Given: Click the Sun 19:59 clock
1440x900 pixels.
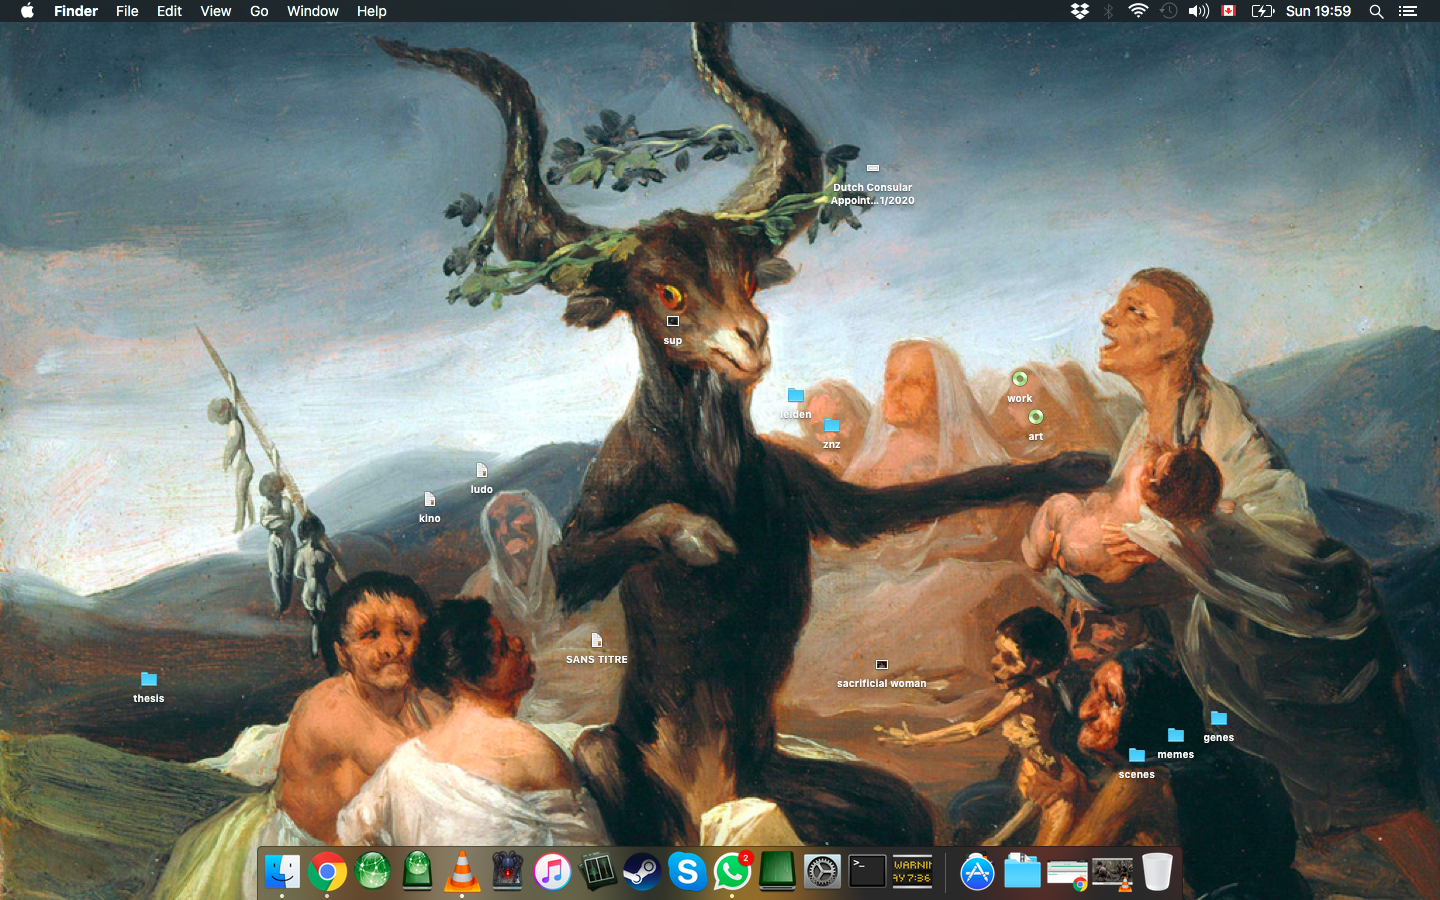Looking at the screenshot, I should tap(1318, 11).
